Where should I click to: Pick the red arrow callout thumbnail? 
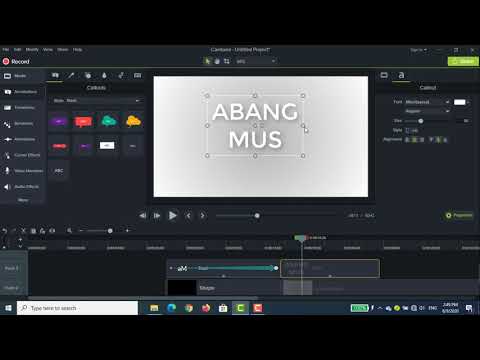[x=59, y=146]
